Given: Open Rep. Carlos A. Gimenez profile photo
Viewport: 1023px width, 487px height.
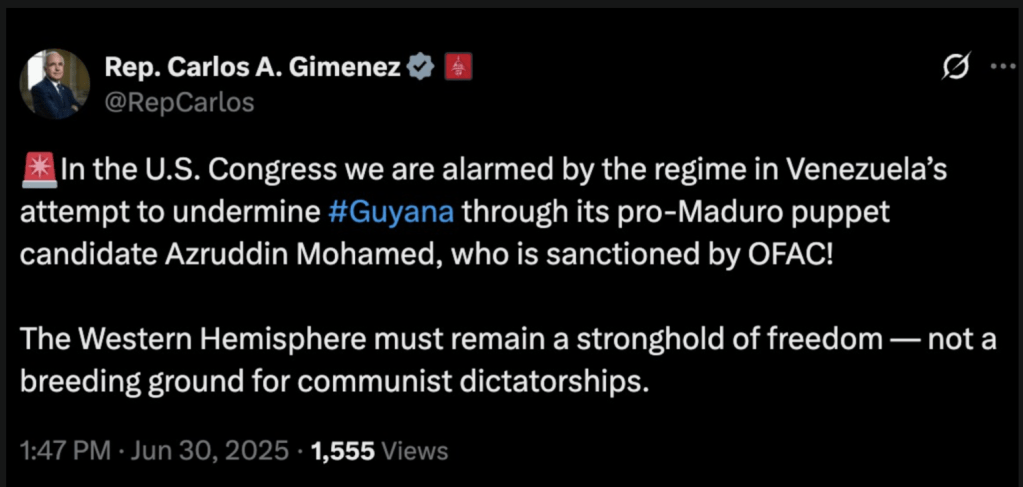Looking at the screenshot, I should point(53,84).
